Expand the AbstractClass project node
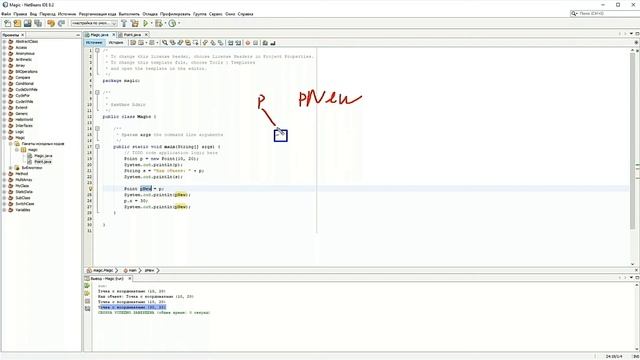This screenshot has width=640, height=360. coord(4,41)
